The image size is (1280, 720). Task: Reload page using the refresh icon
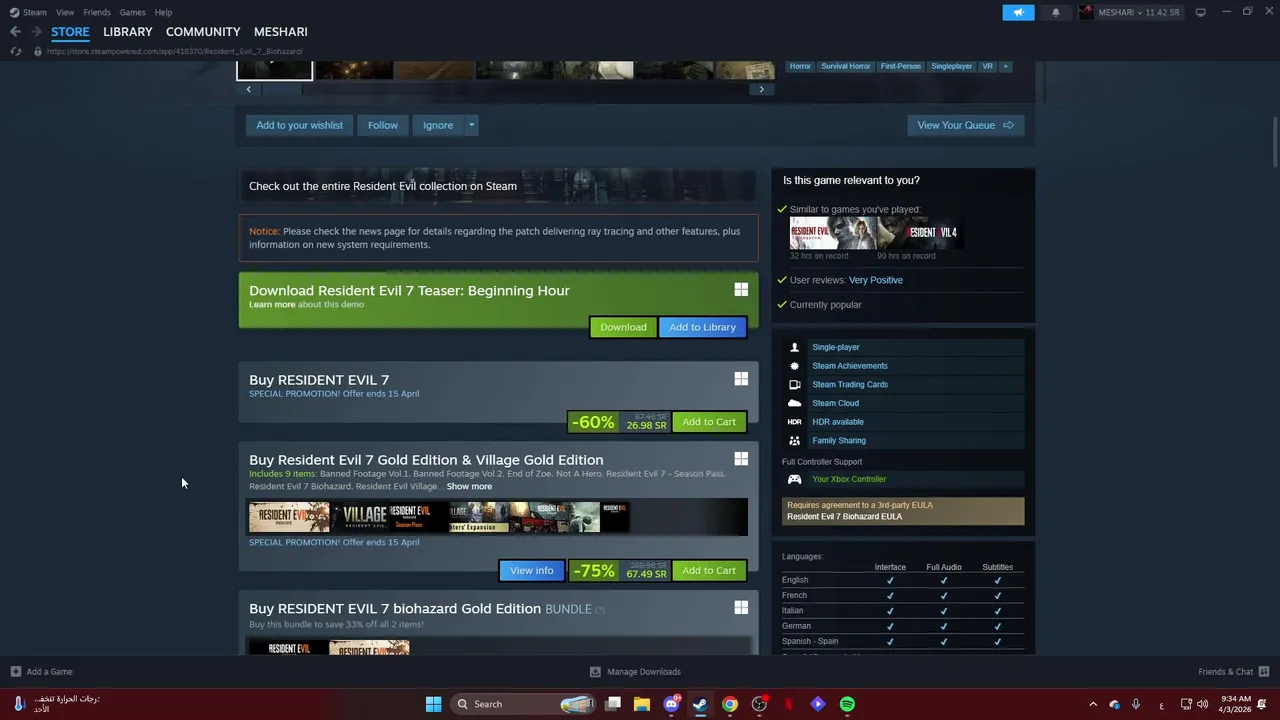point(15,51)
